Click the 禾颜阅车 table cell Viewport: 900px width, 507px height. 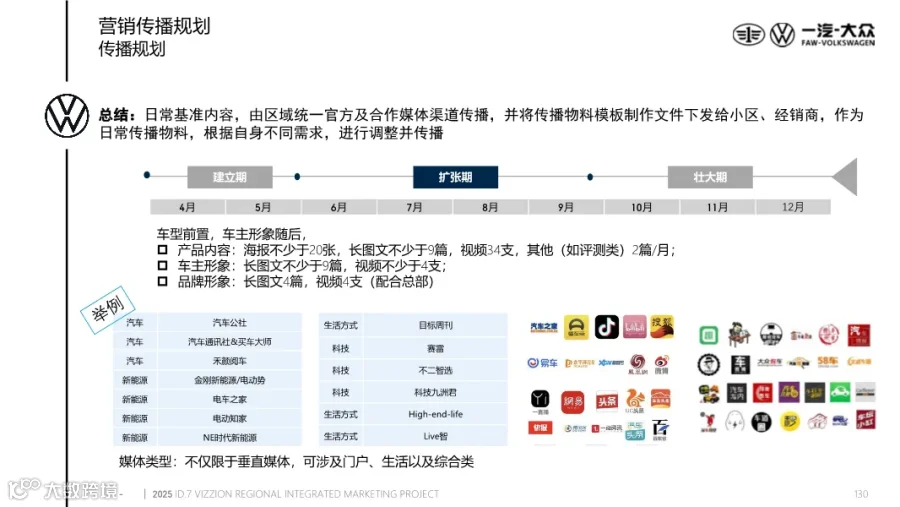(230, 361)
